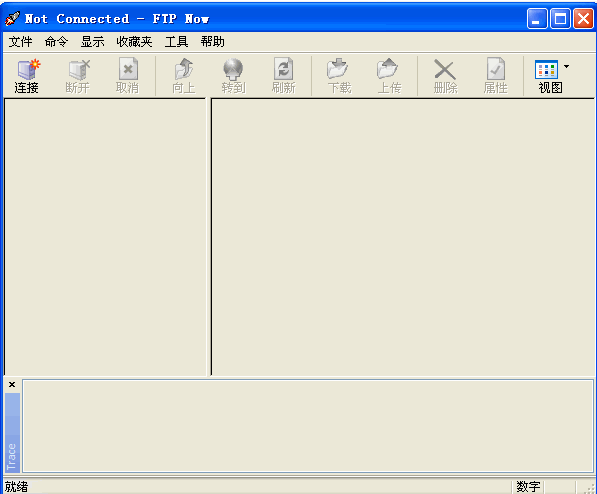The width and height of the screenshot is (597, 494).
Task: Click the 刷新 (Refresh) toolbar icon
Action: click(x=283, y=69)
